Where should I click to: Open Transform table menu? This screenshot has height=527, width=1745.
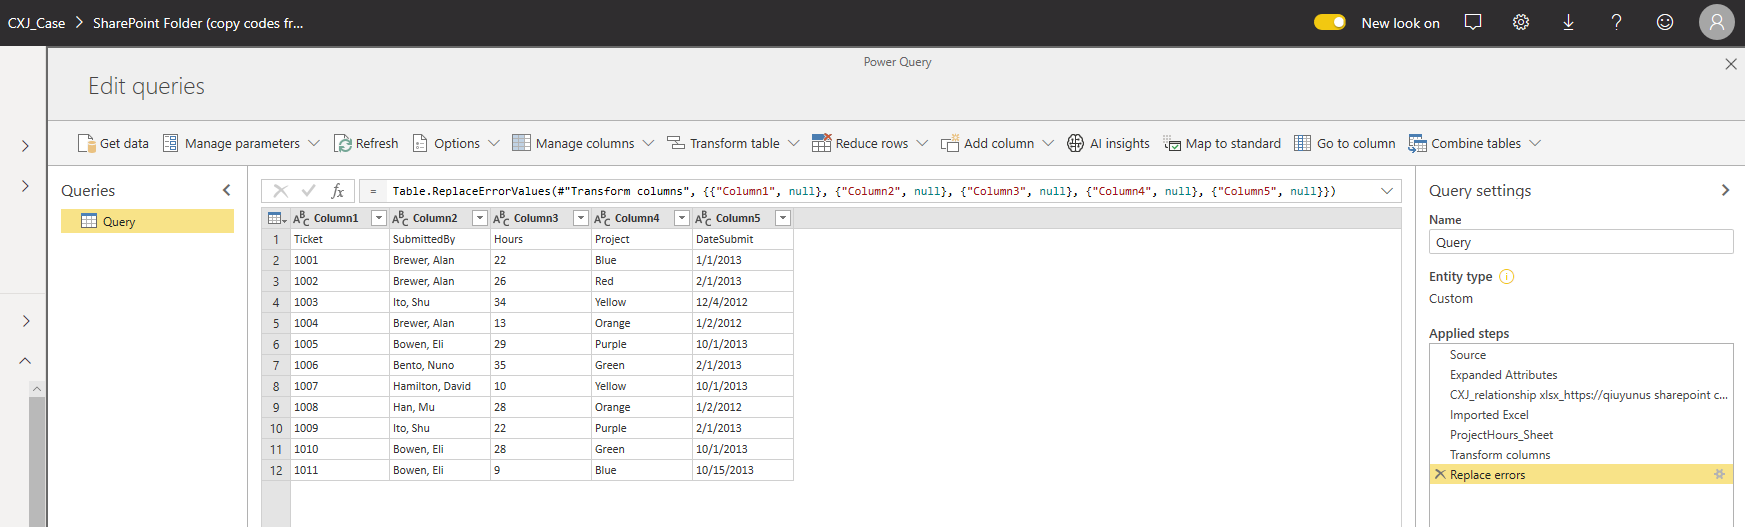(x=733, y=143)
